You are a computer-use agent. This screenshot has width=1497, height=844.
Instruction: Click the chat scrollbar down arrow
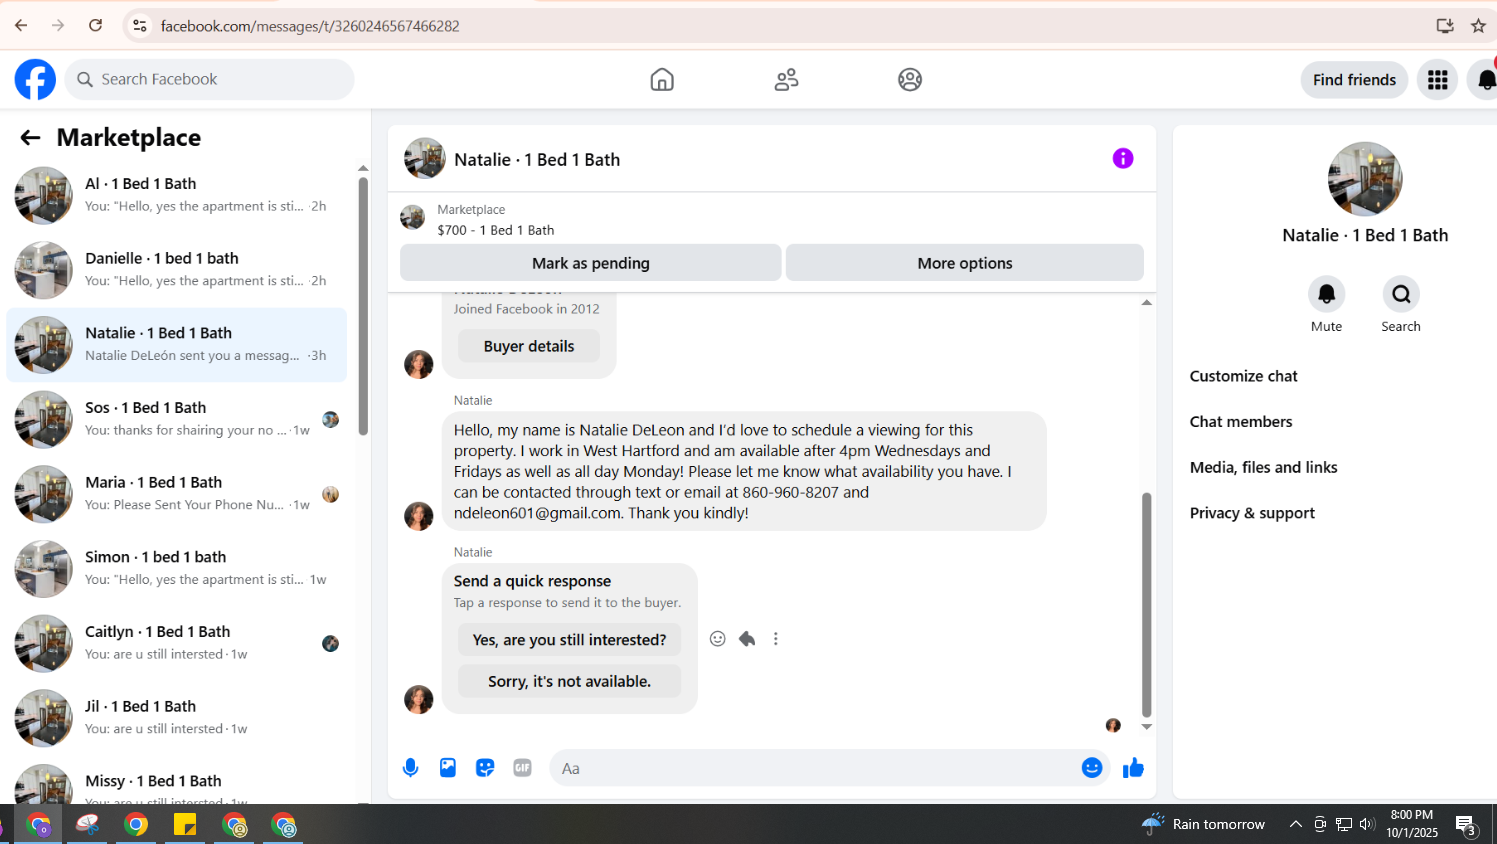coord(1147,727)
